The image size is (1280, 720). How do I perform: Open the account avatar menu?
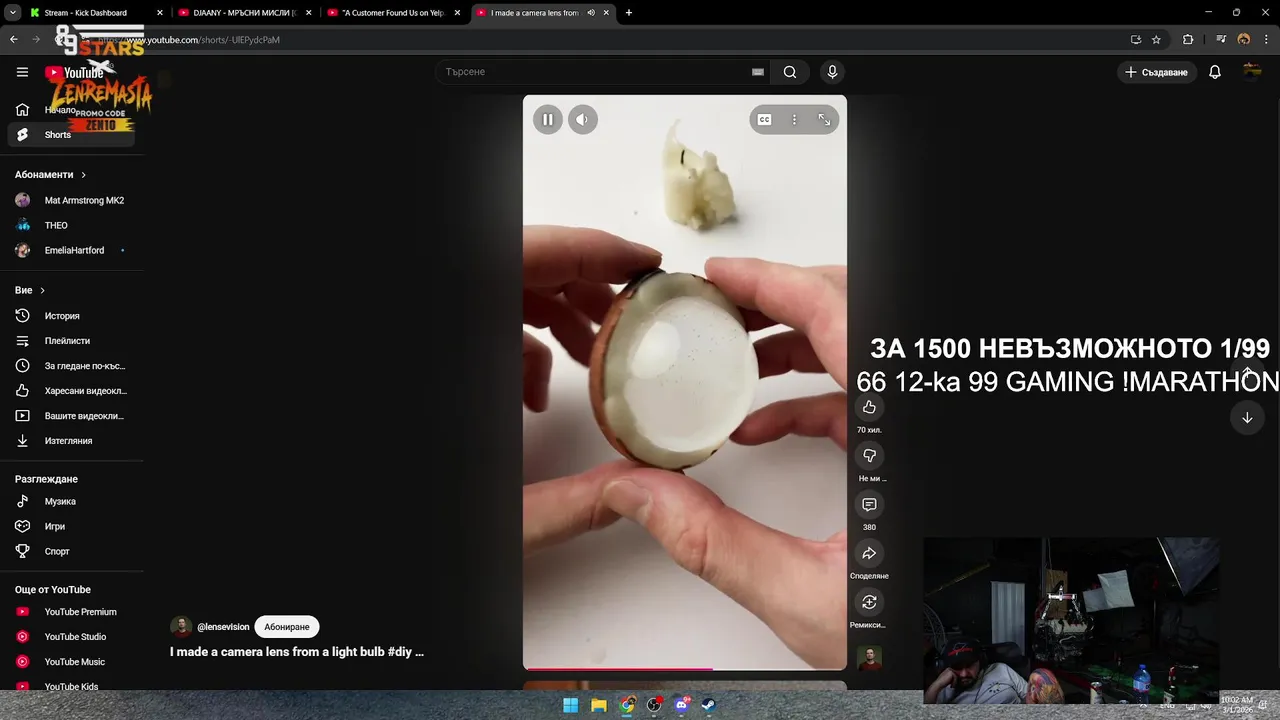click(x=1252, y=72)
